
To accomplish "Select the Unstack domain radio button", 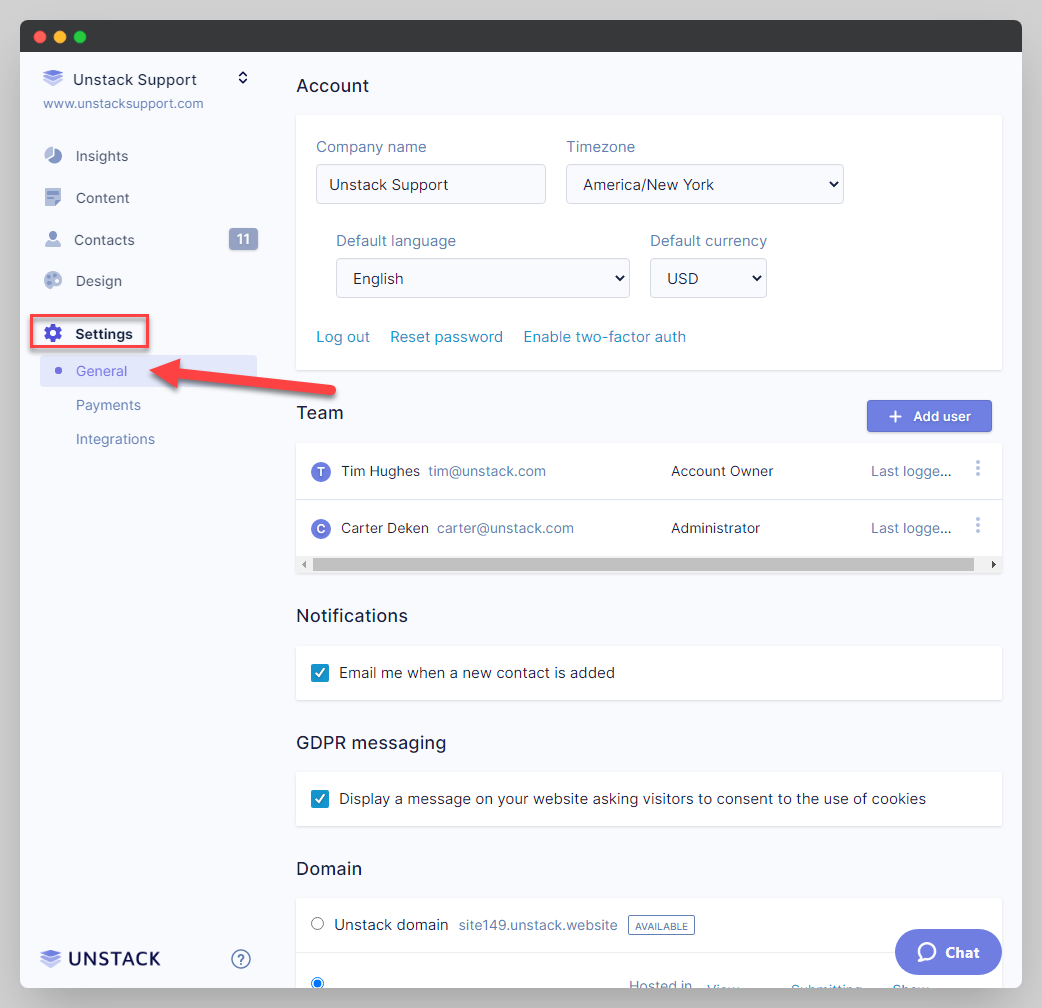I will [318, 924].
